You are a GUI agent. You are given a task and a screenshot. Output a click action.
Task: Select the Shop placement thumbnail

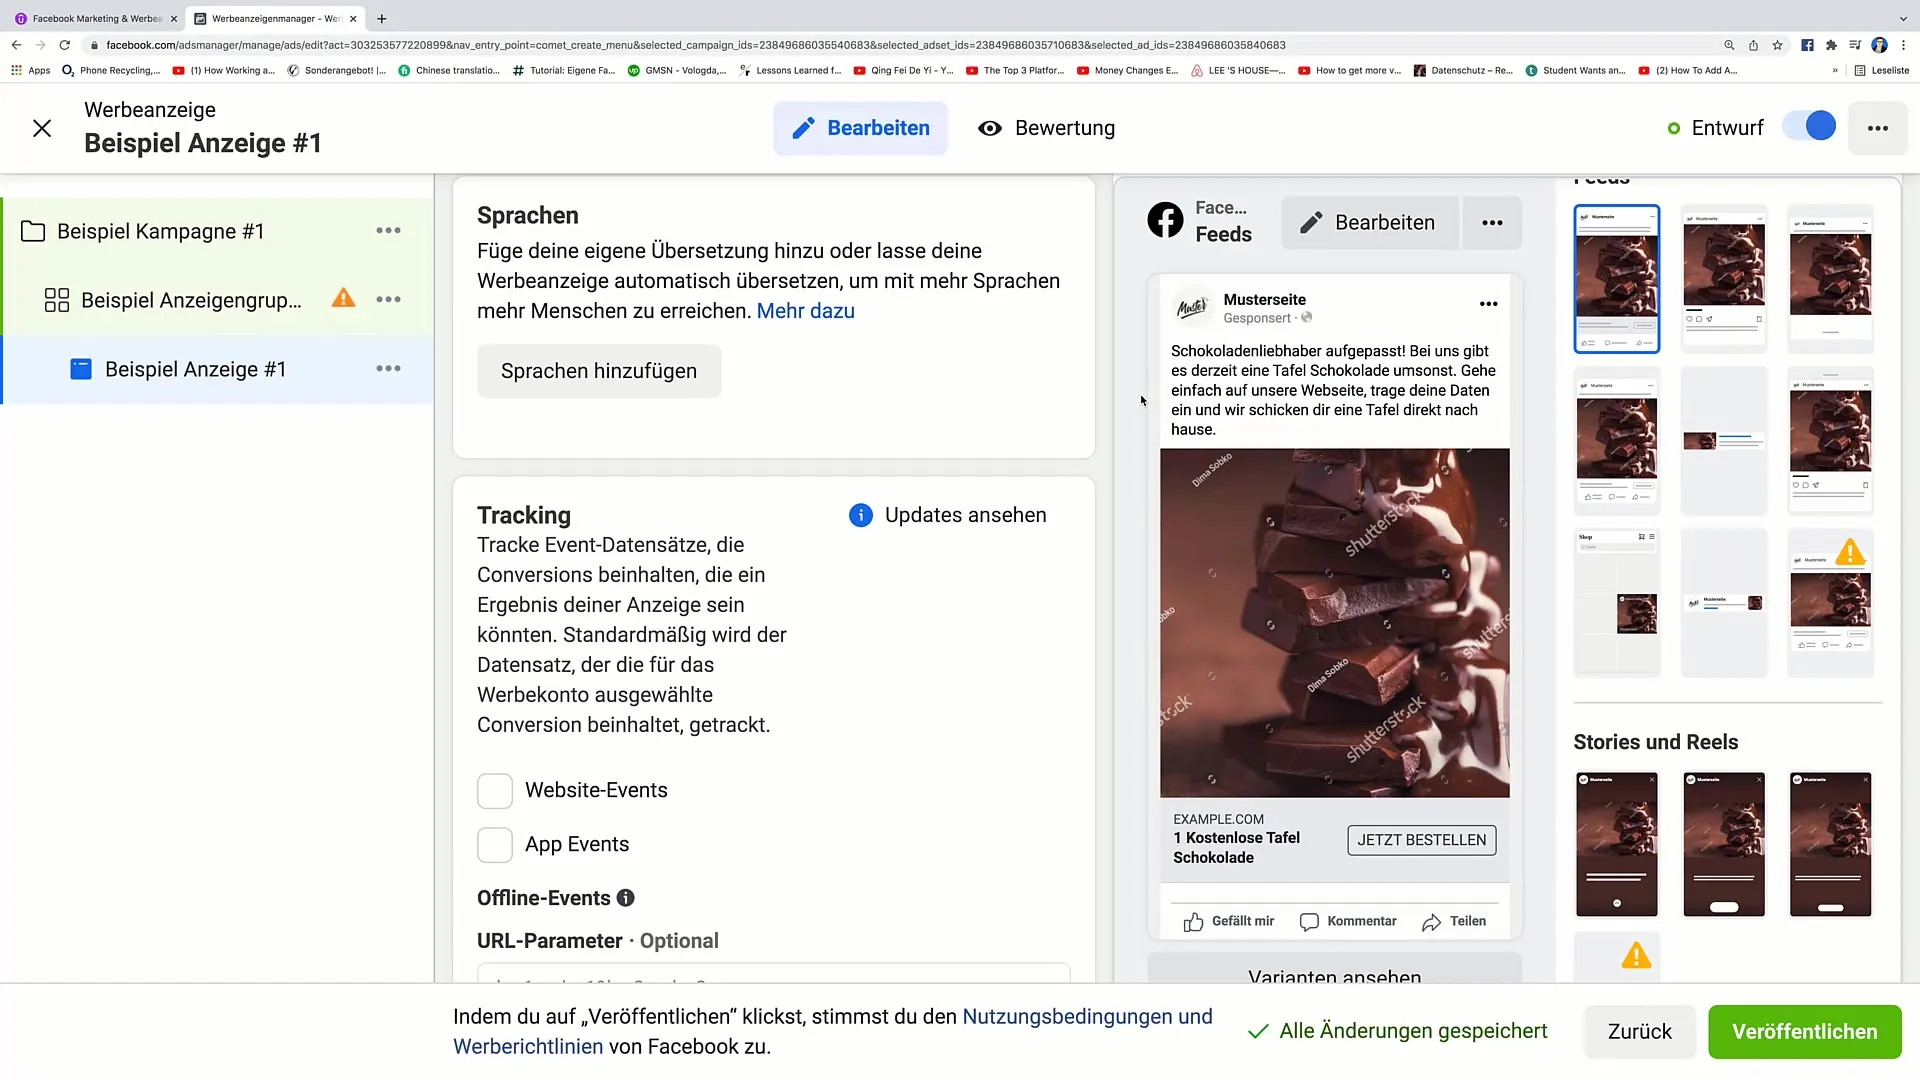[1616, 603]
